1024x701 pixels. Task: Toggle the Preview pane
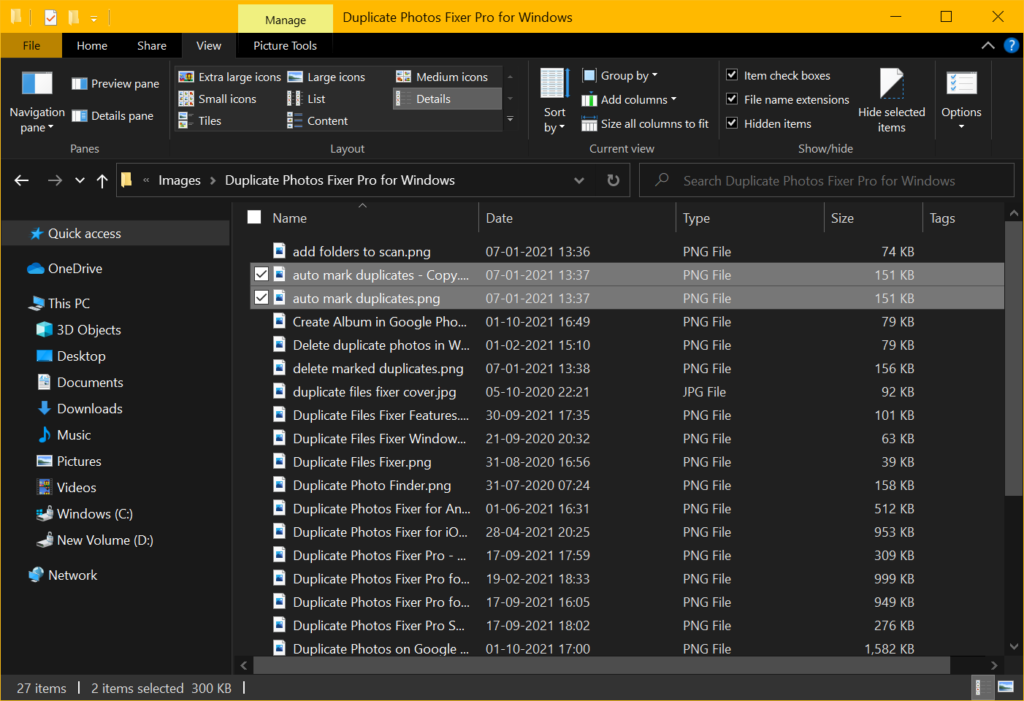[x=116, y=84]
